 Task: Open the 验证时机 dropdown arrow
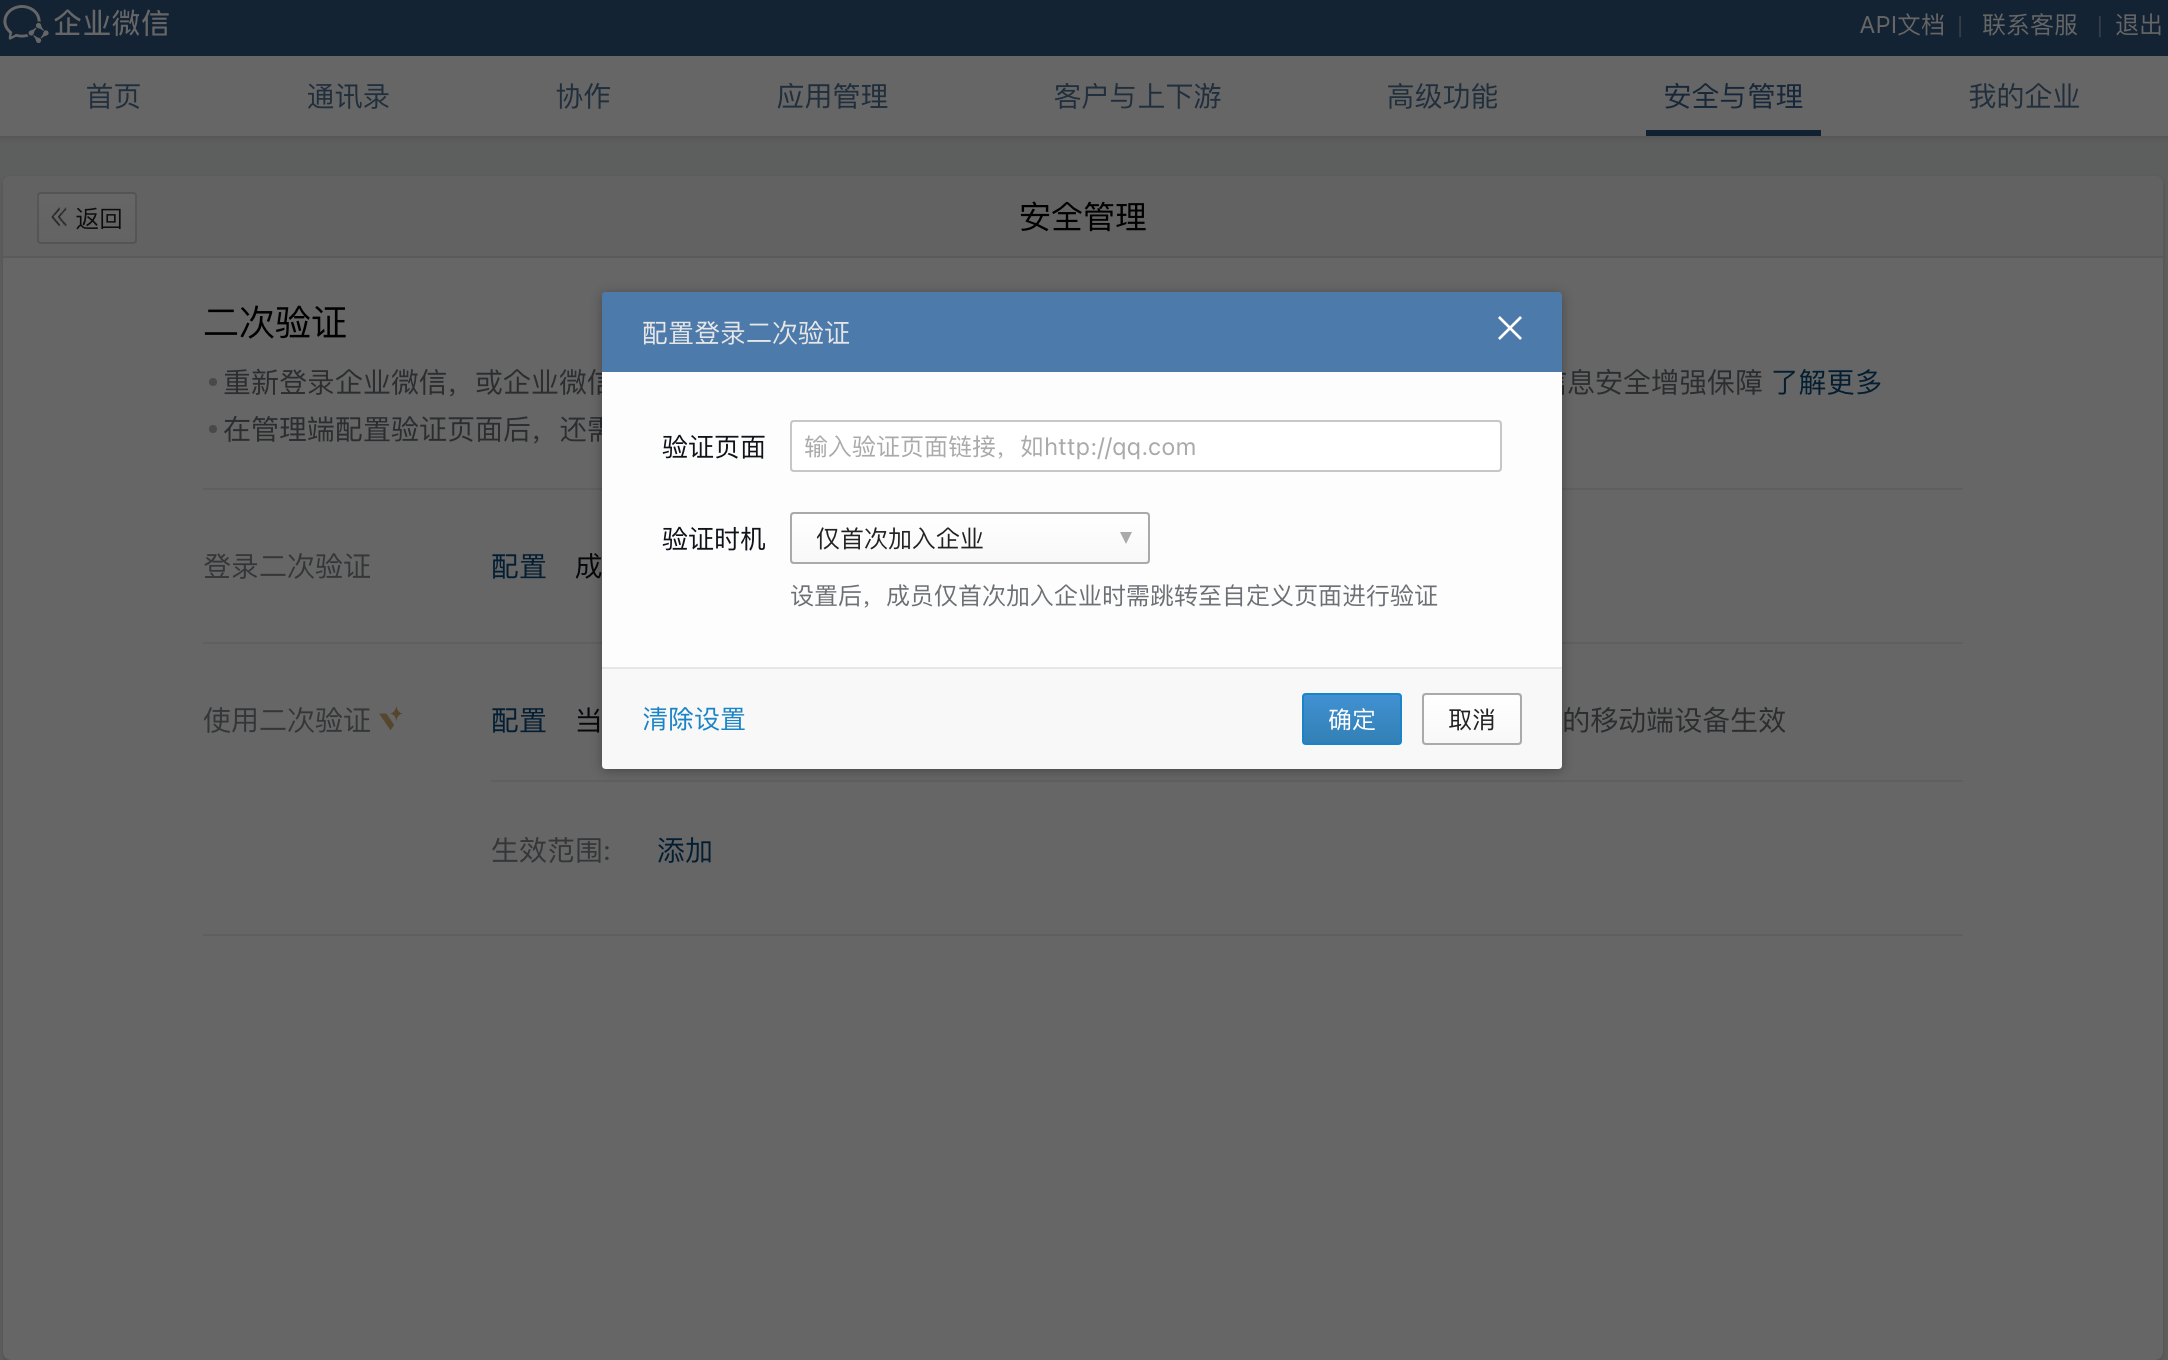pos(1125,538)
